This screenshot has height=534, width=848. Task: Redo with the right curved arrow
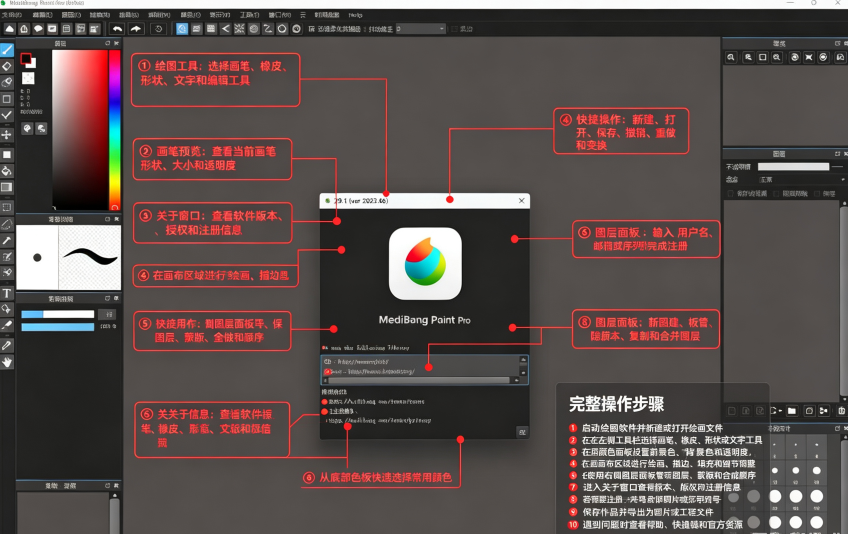[136, 29]
